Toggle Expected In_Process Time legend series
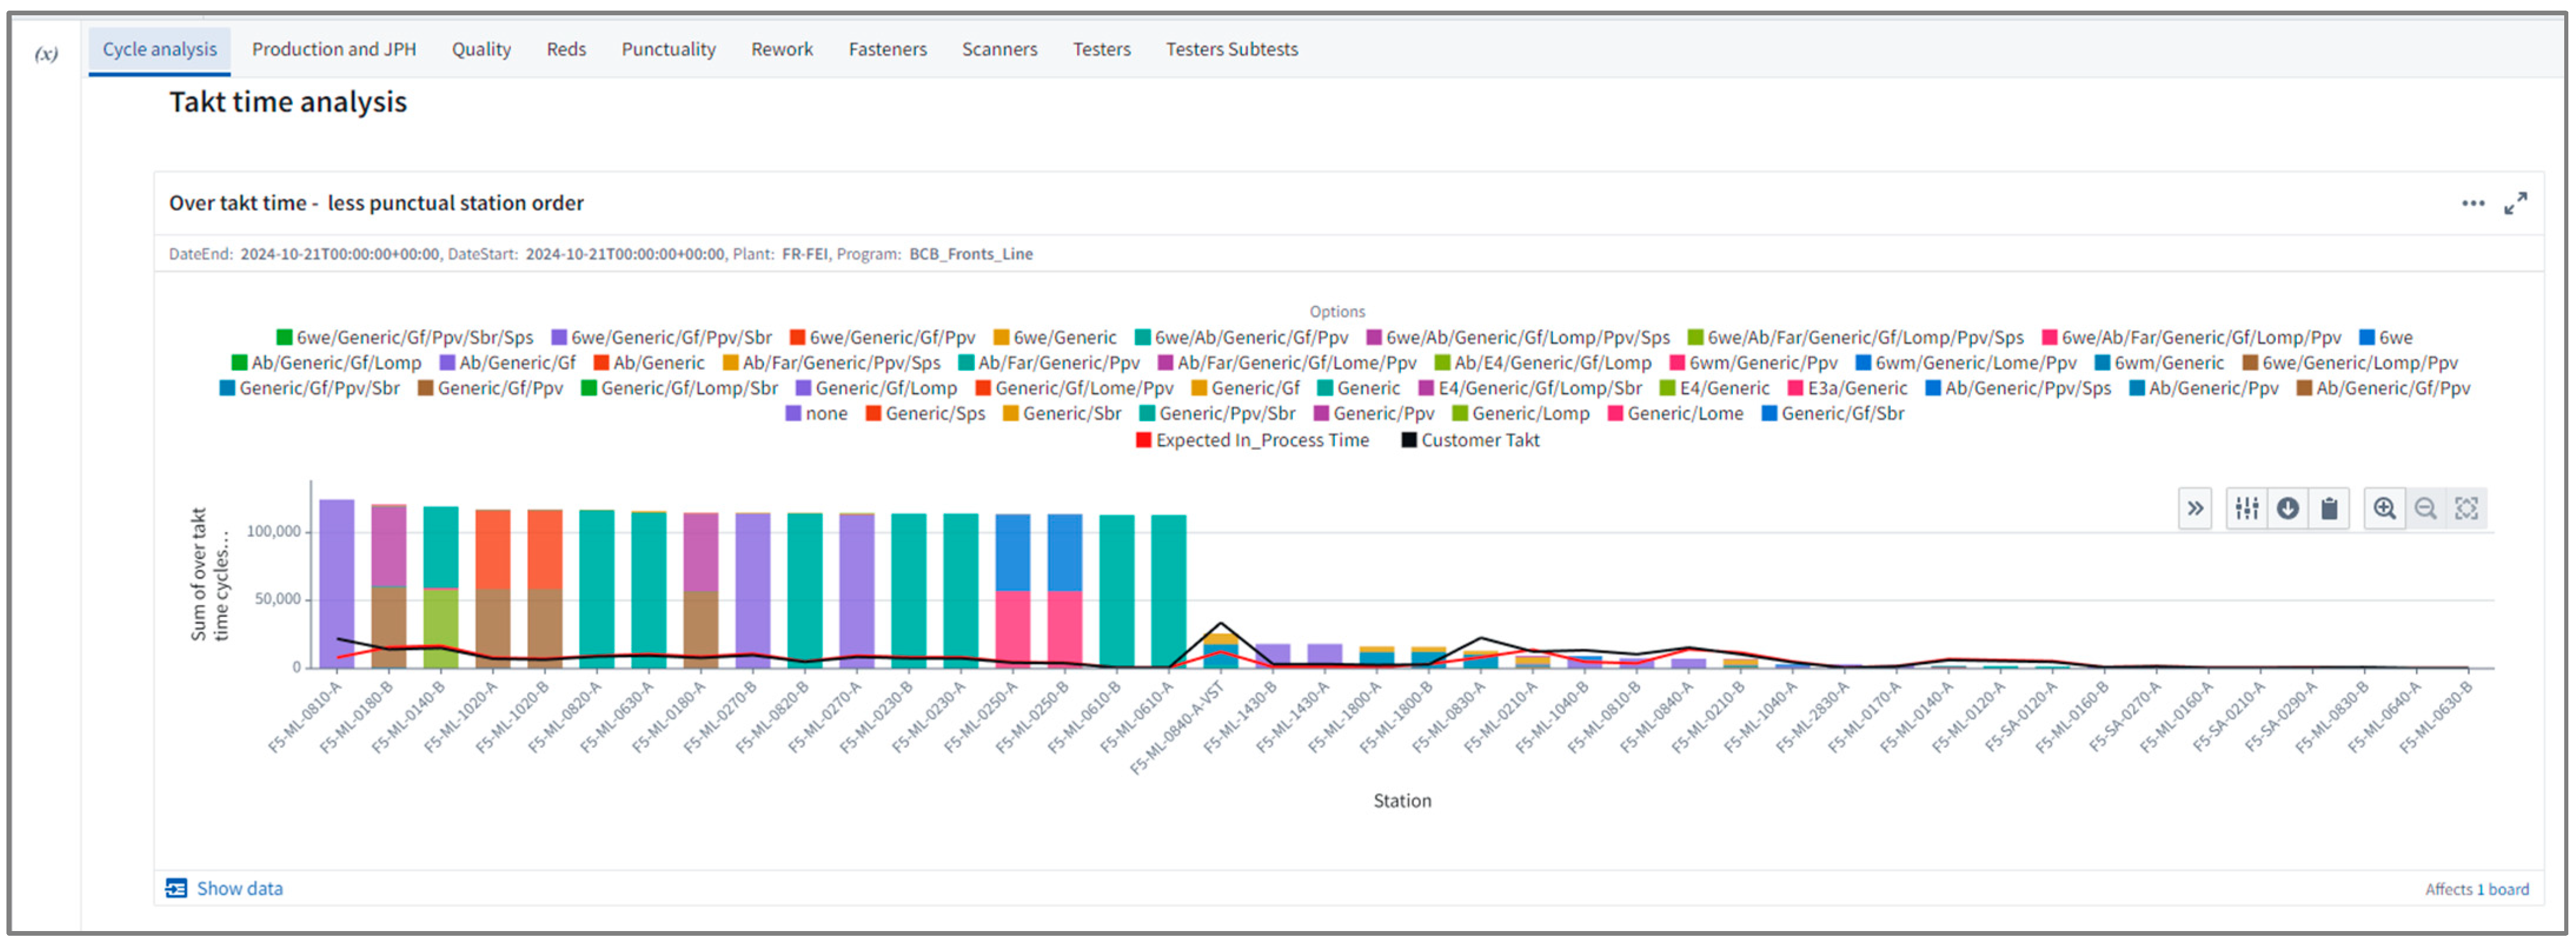 tap(1252, 440)
